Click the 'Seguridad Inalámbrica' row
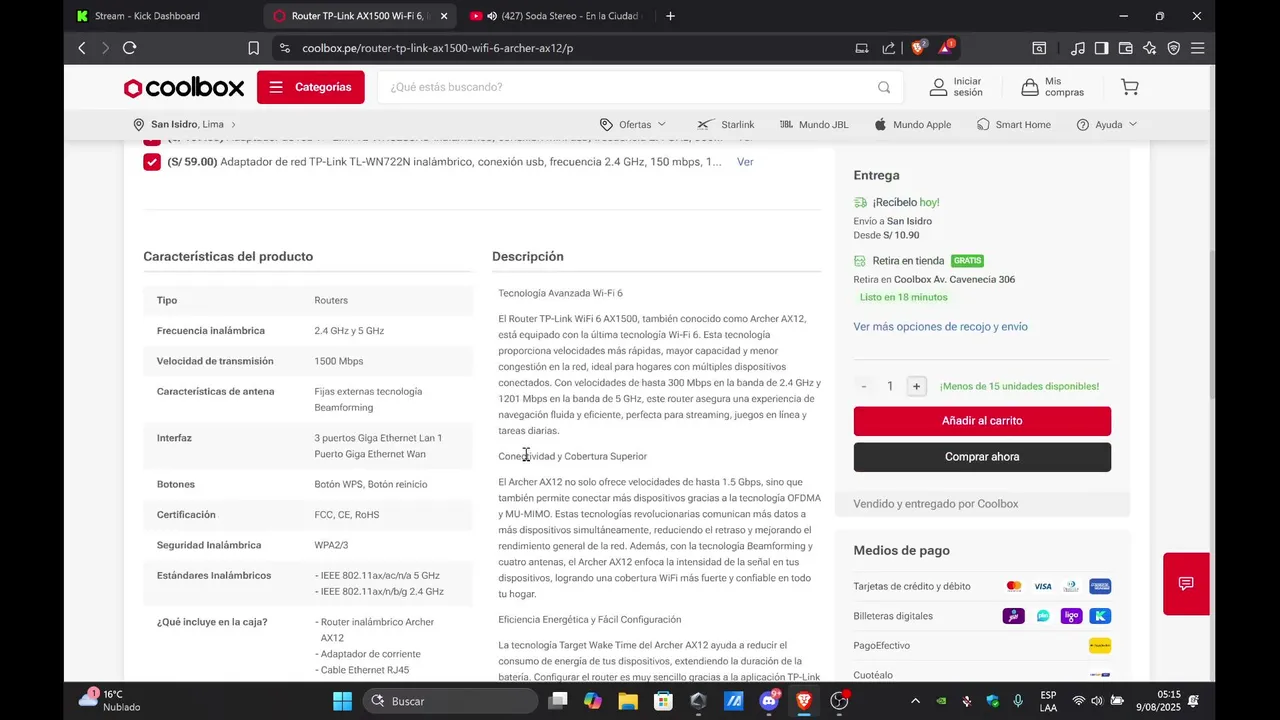Image resolution: width=1280 pixels, height=720 pixels. pyautogui.click(x=308, y=545)
